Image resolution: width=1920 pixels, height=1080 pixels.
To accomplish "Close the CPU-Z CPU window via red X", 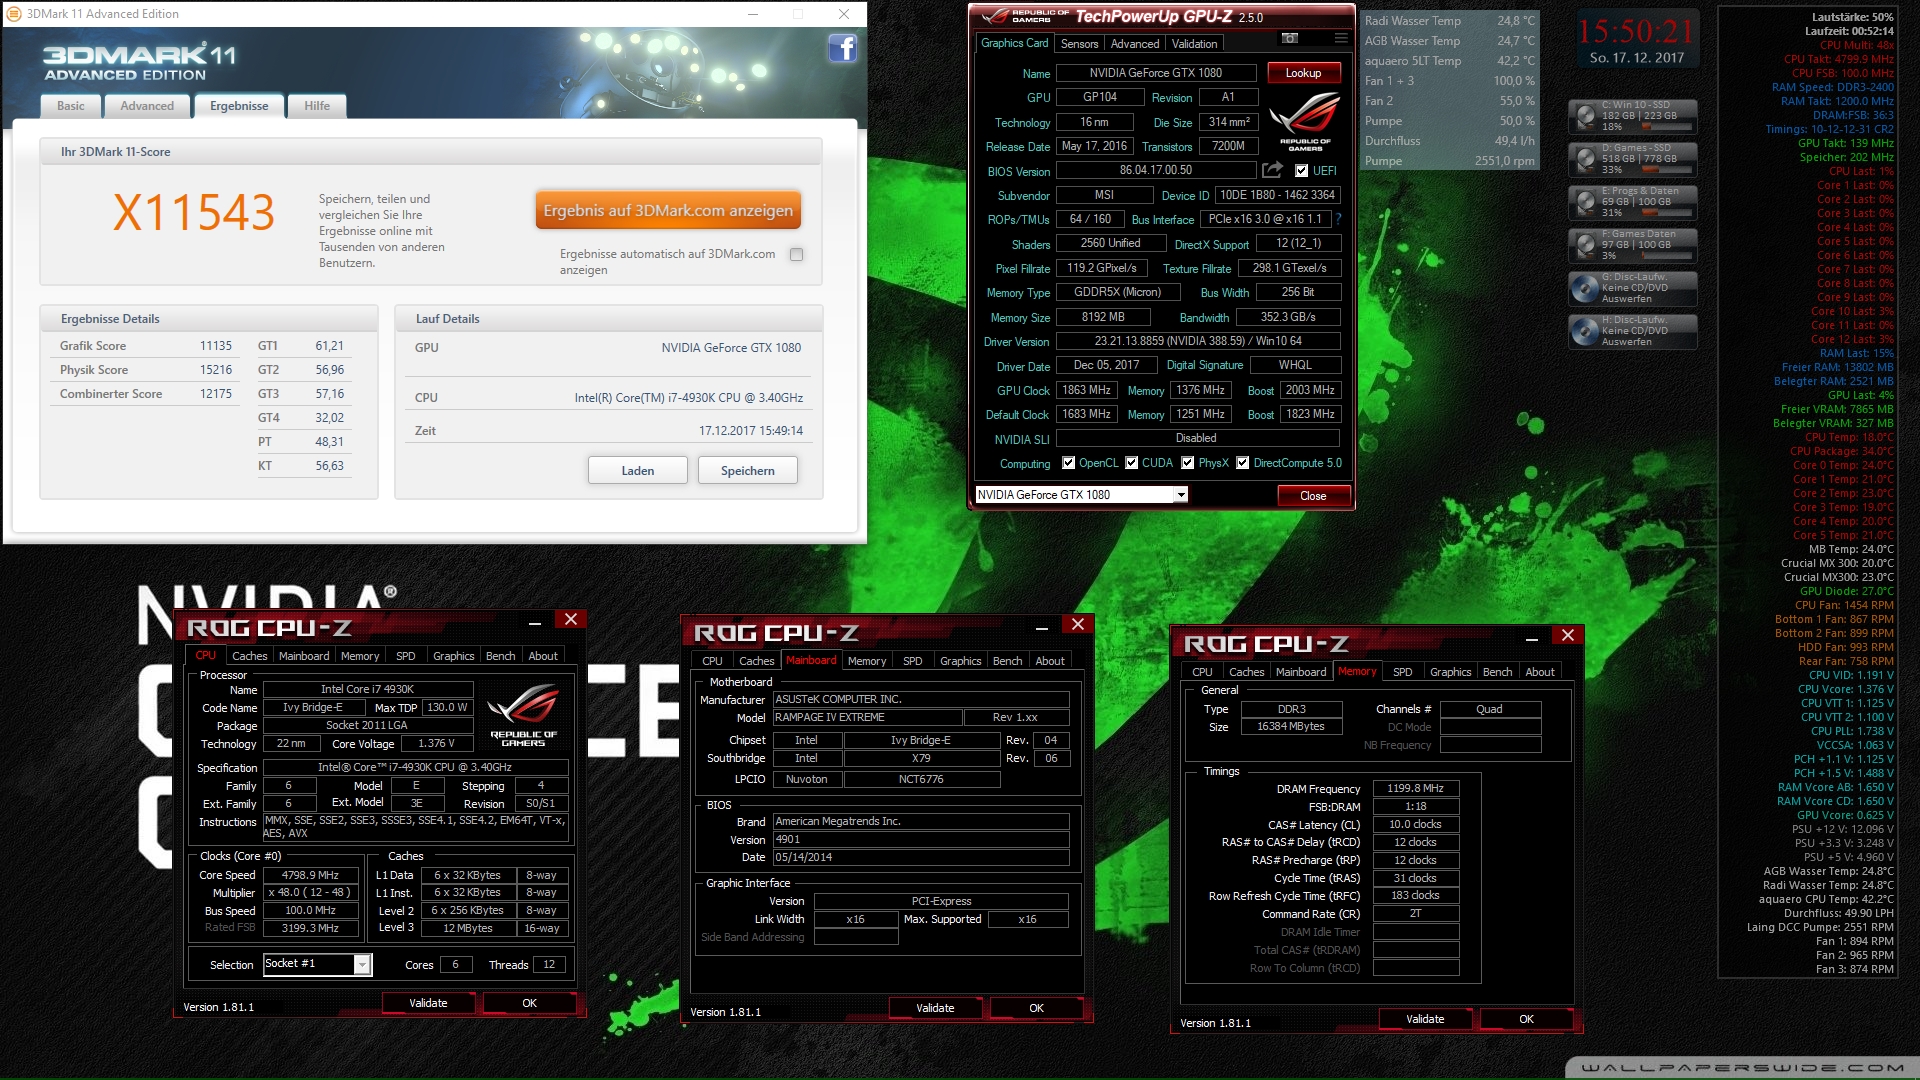I will tap(571, 620).
